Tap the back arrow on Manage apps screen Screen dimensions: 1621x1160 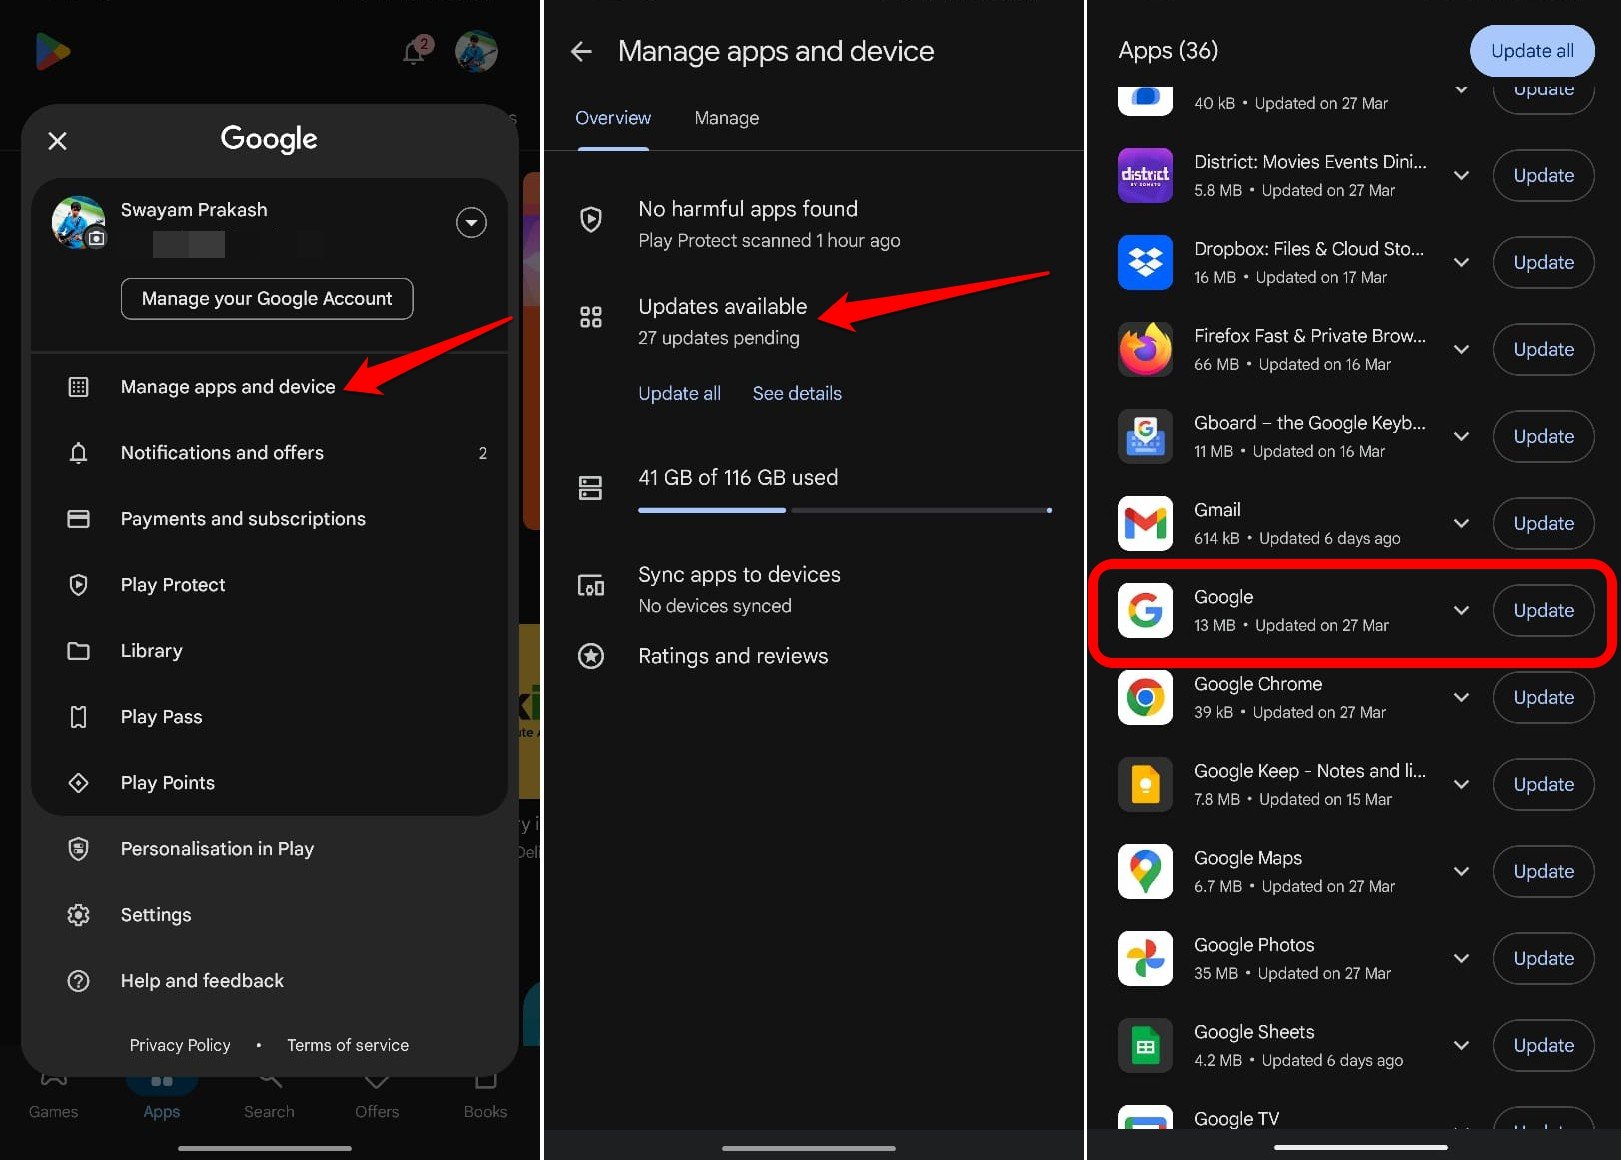(x=581, y=51)
